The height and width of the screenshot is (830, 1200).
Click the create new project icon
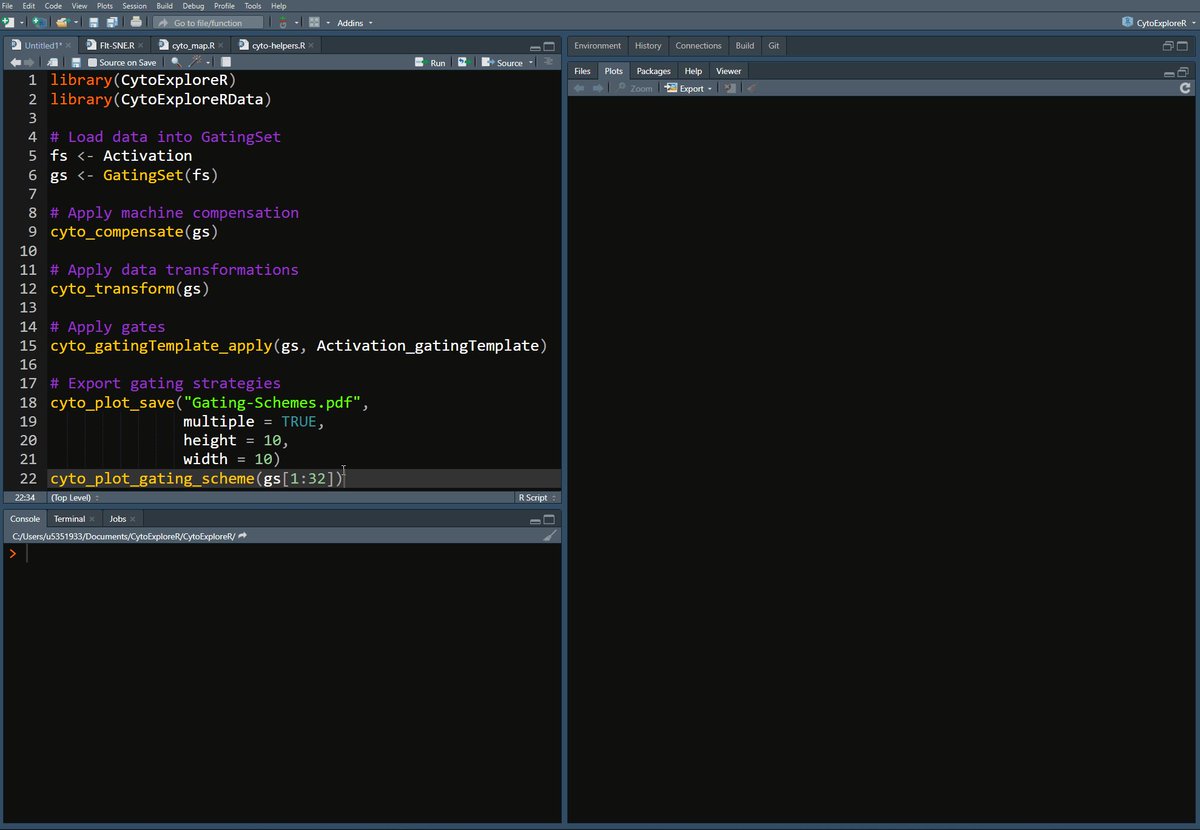tap(38, 22)
